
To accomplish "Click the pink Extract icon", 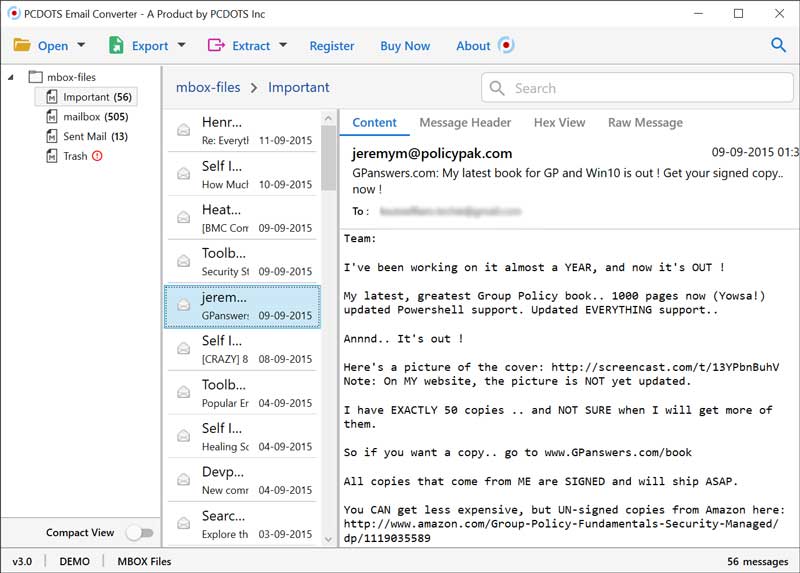I will [216, 45].
